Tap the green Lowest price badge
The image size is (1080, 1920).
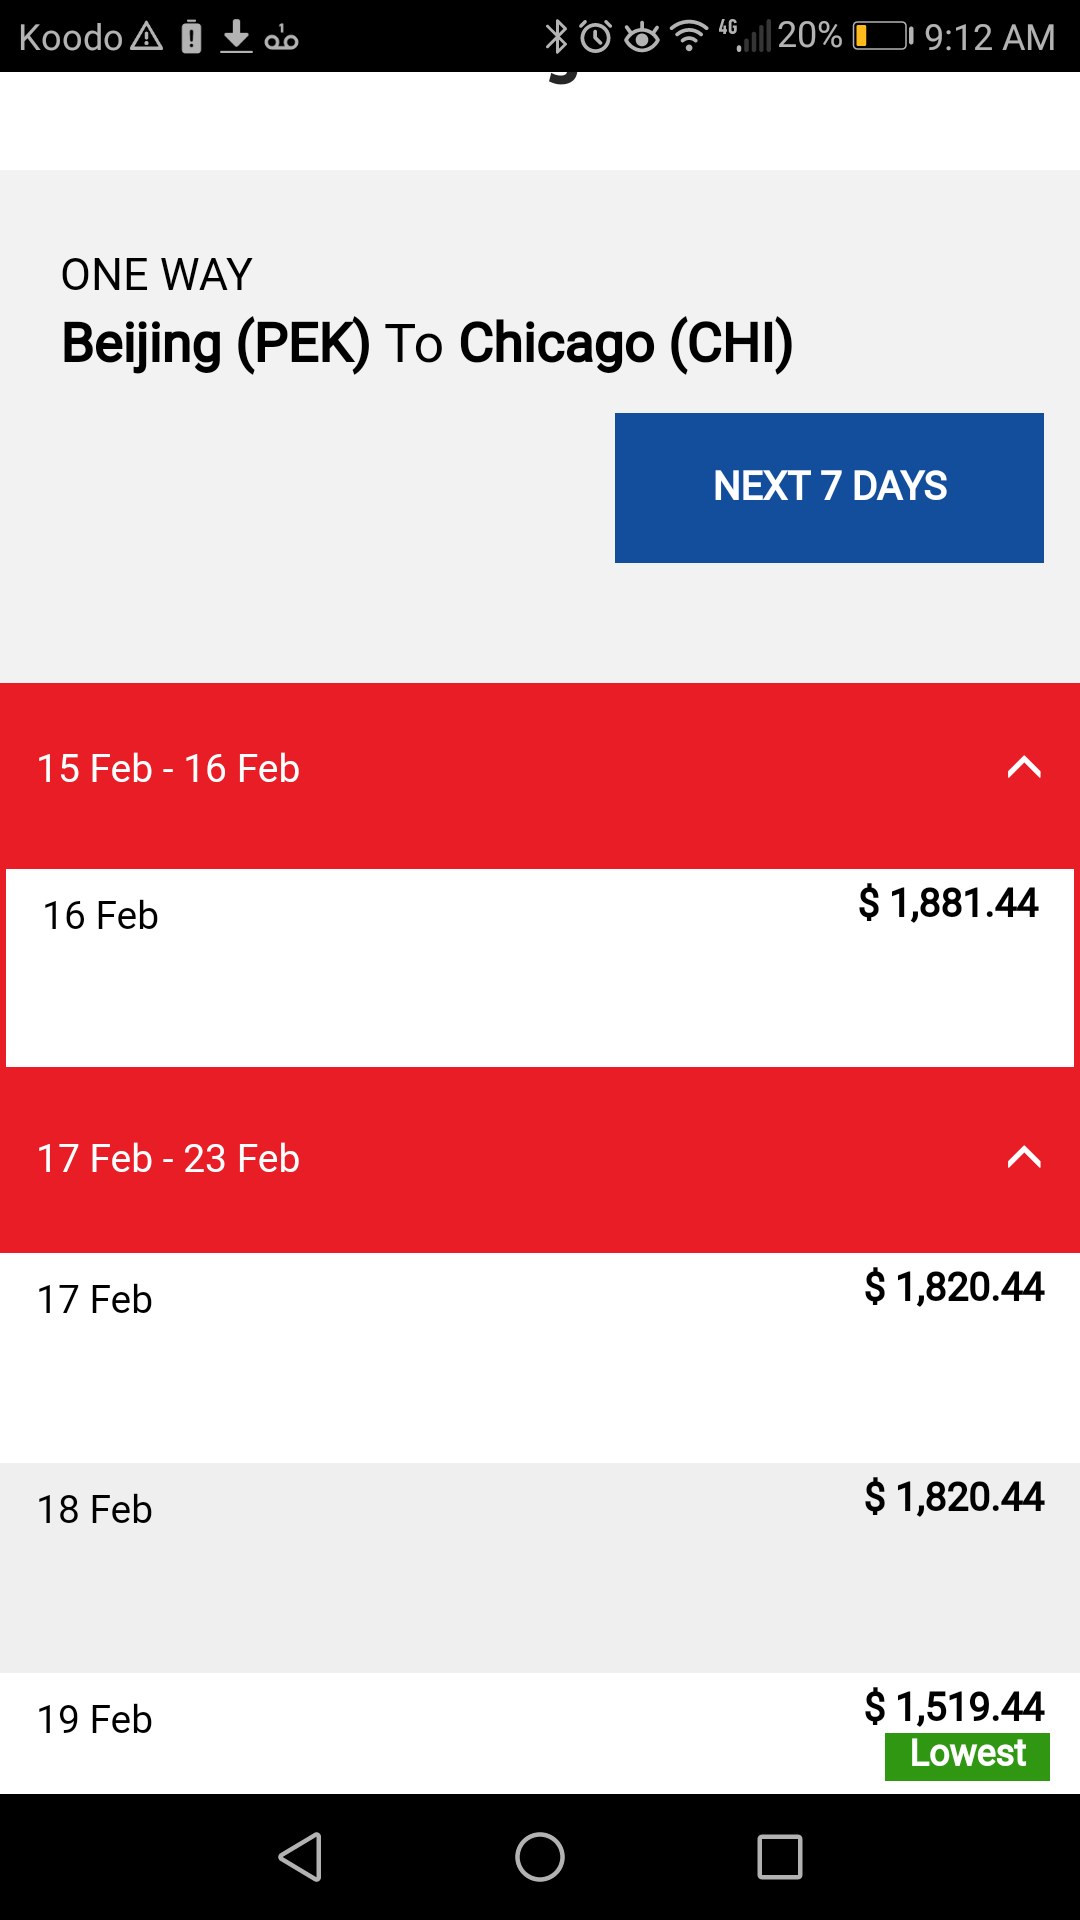tap(967, 1756)
